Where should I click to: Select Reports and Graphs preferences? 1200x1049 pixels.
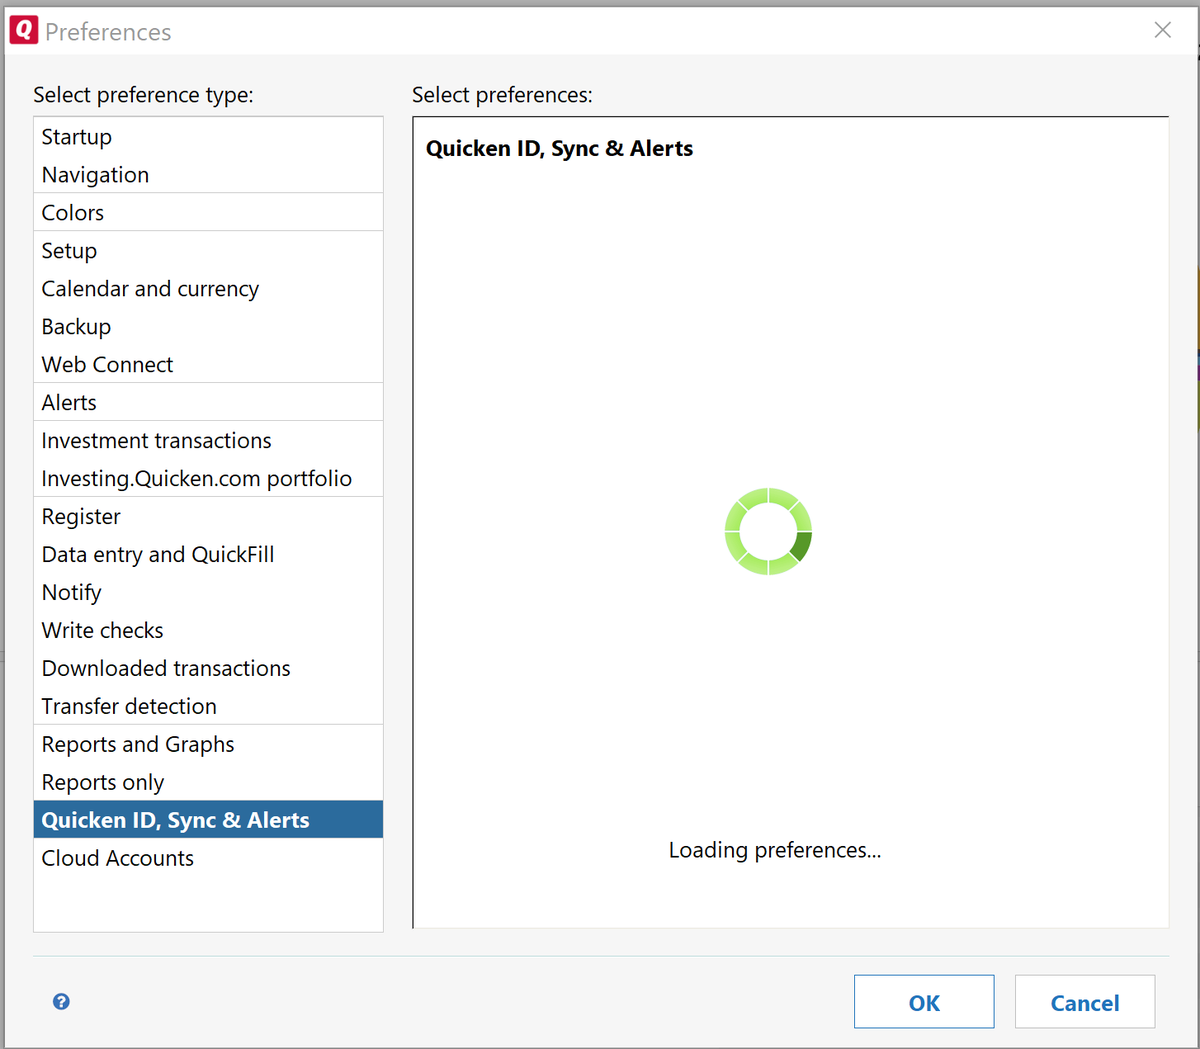tap(208, 745)
